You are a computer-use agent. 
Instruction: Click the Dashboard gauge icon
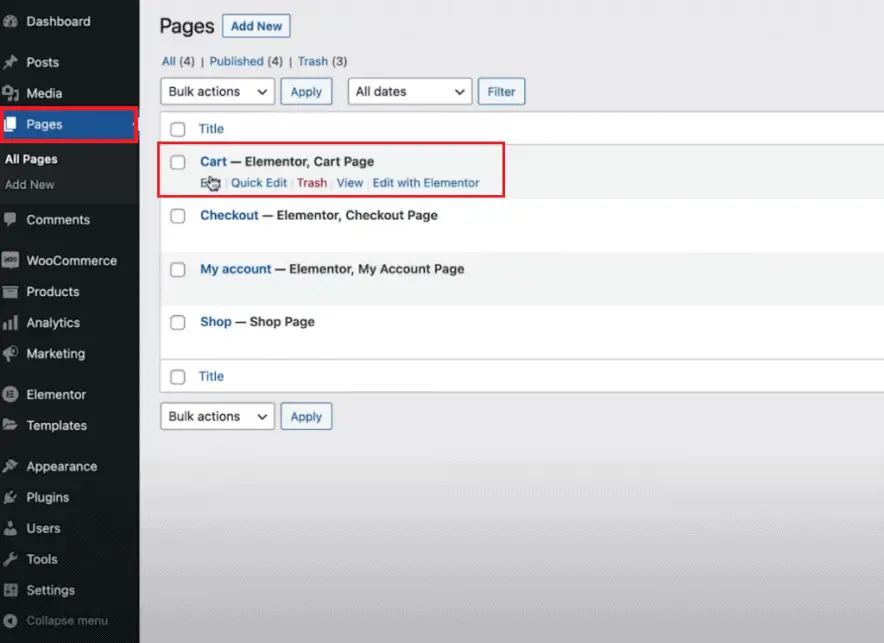(x=10, y=21)
